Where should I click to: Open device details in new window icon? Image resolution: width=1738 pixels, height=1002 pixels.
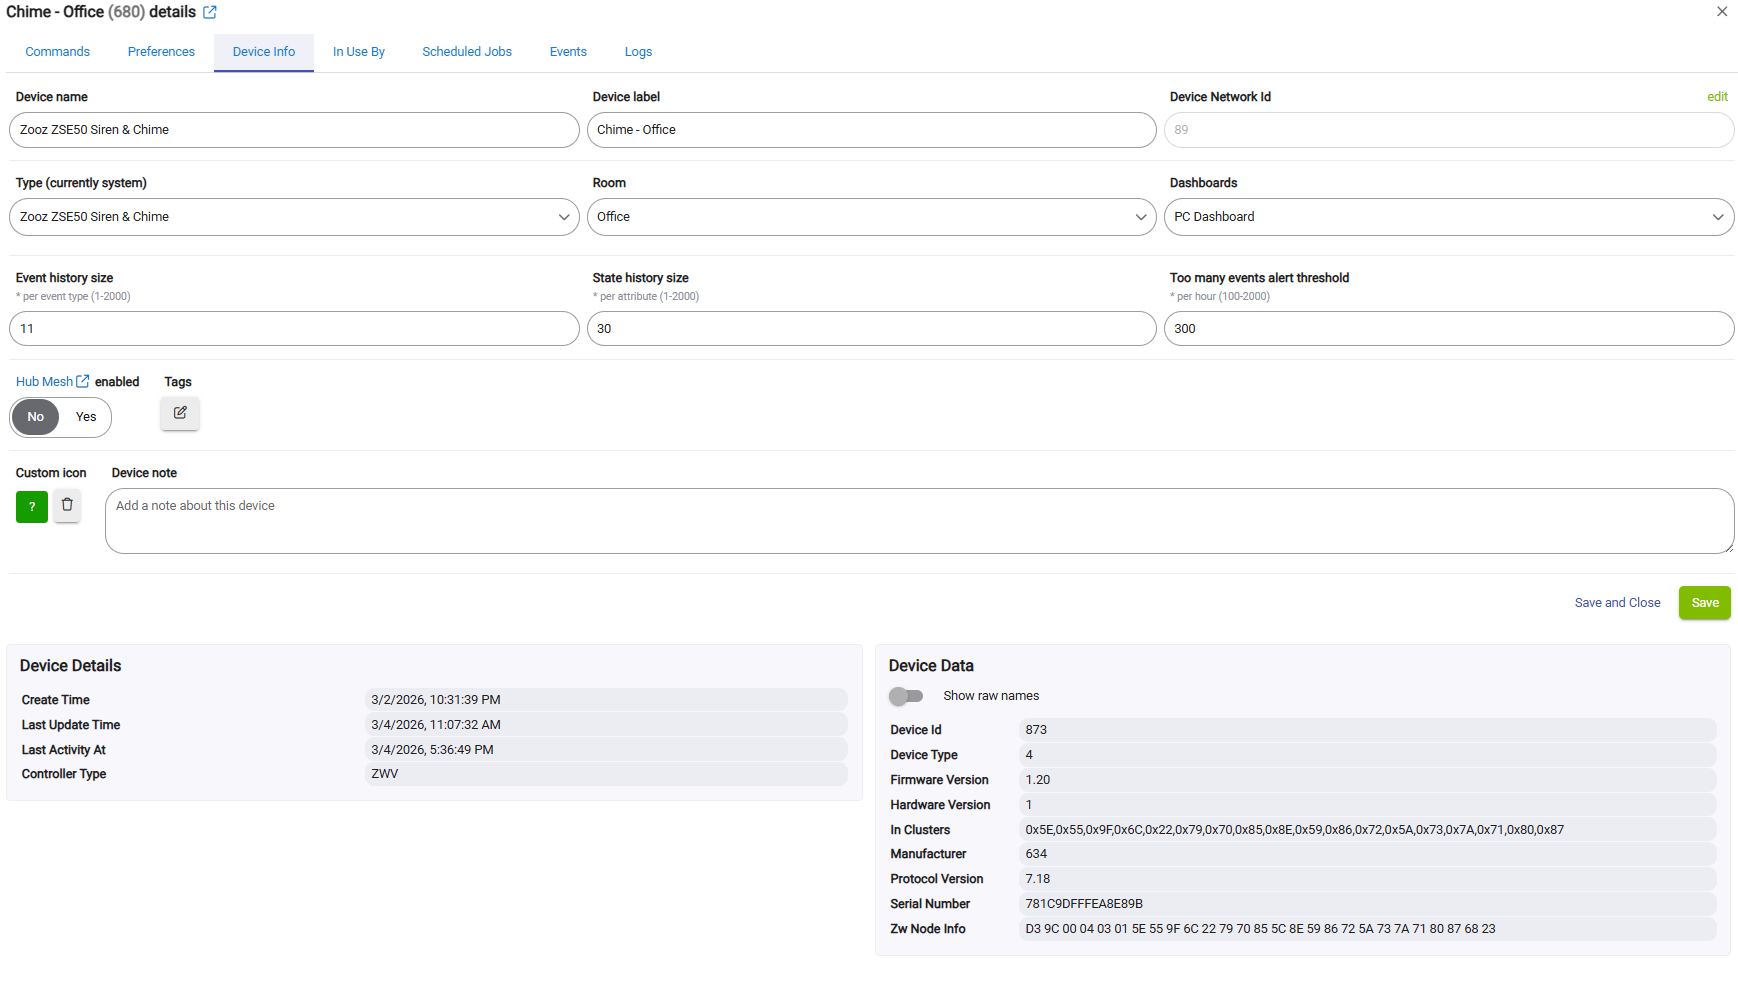click(x=210, y=13)
